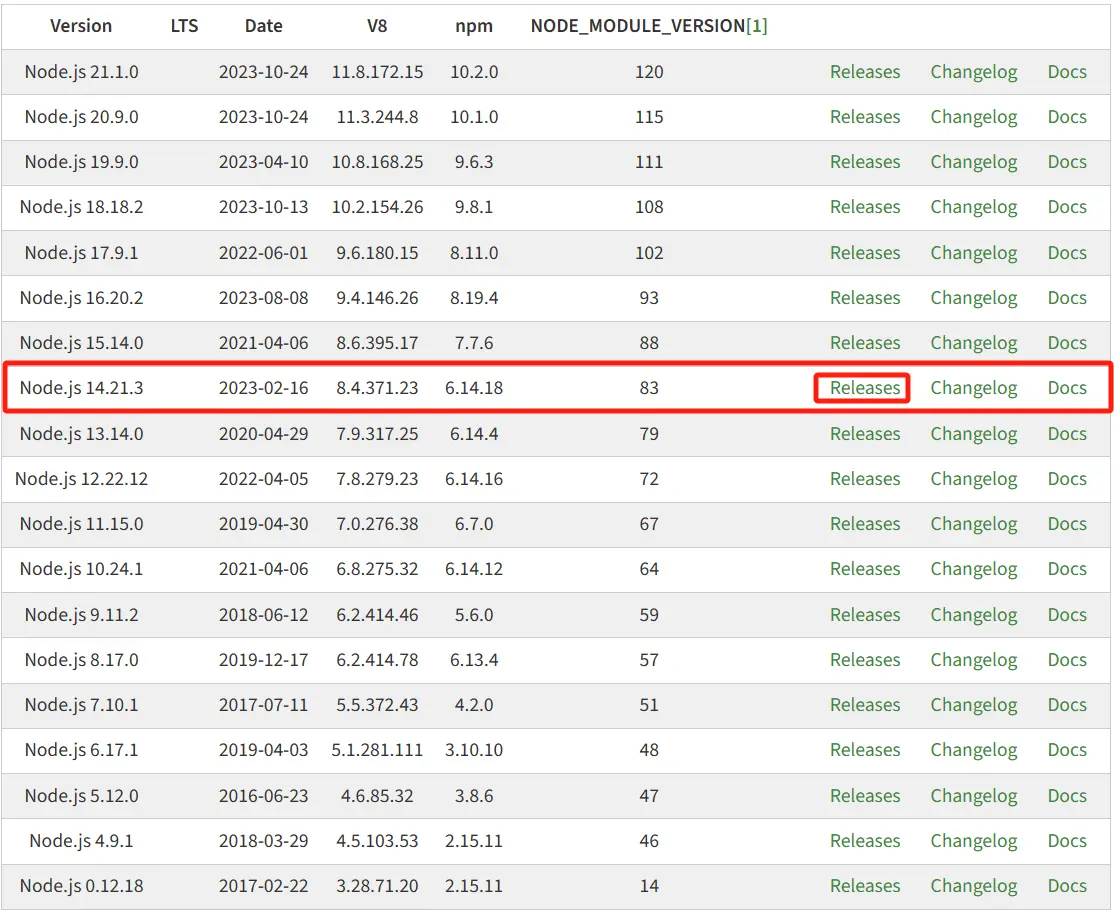This screenshot has height=910, width=1114.
Task: Open Changelog for Node.js 21.1.0
Action: pyautogui.click(x=973, y=72)
